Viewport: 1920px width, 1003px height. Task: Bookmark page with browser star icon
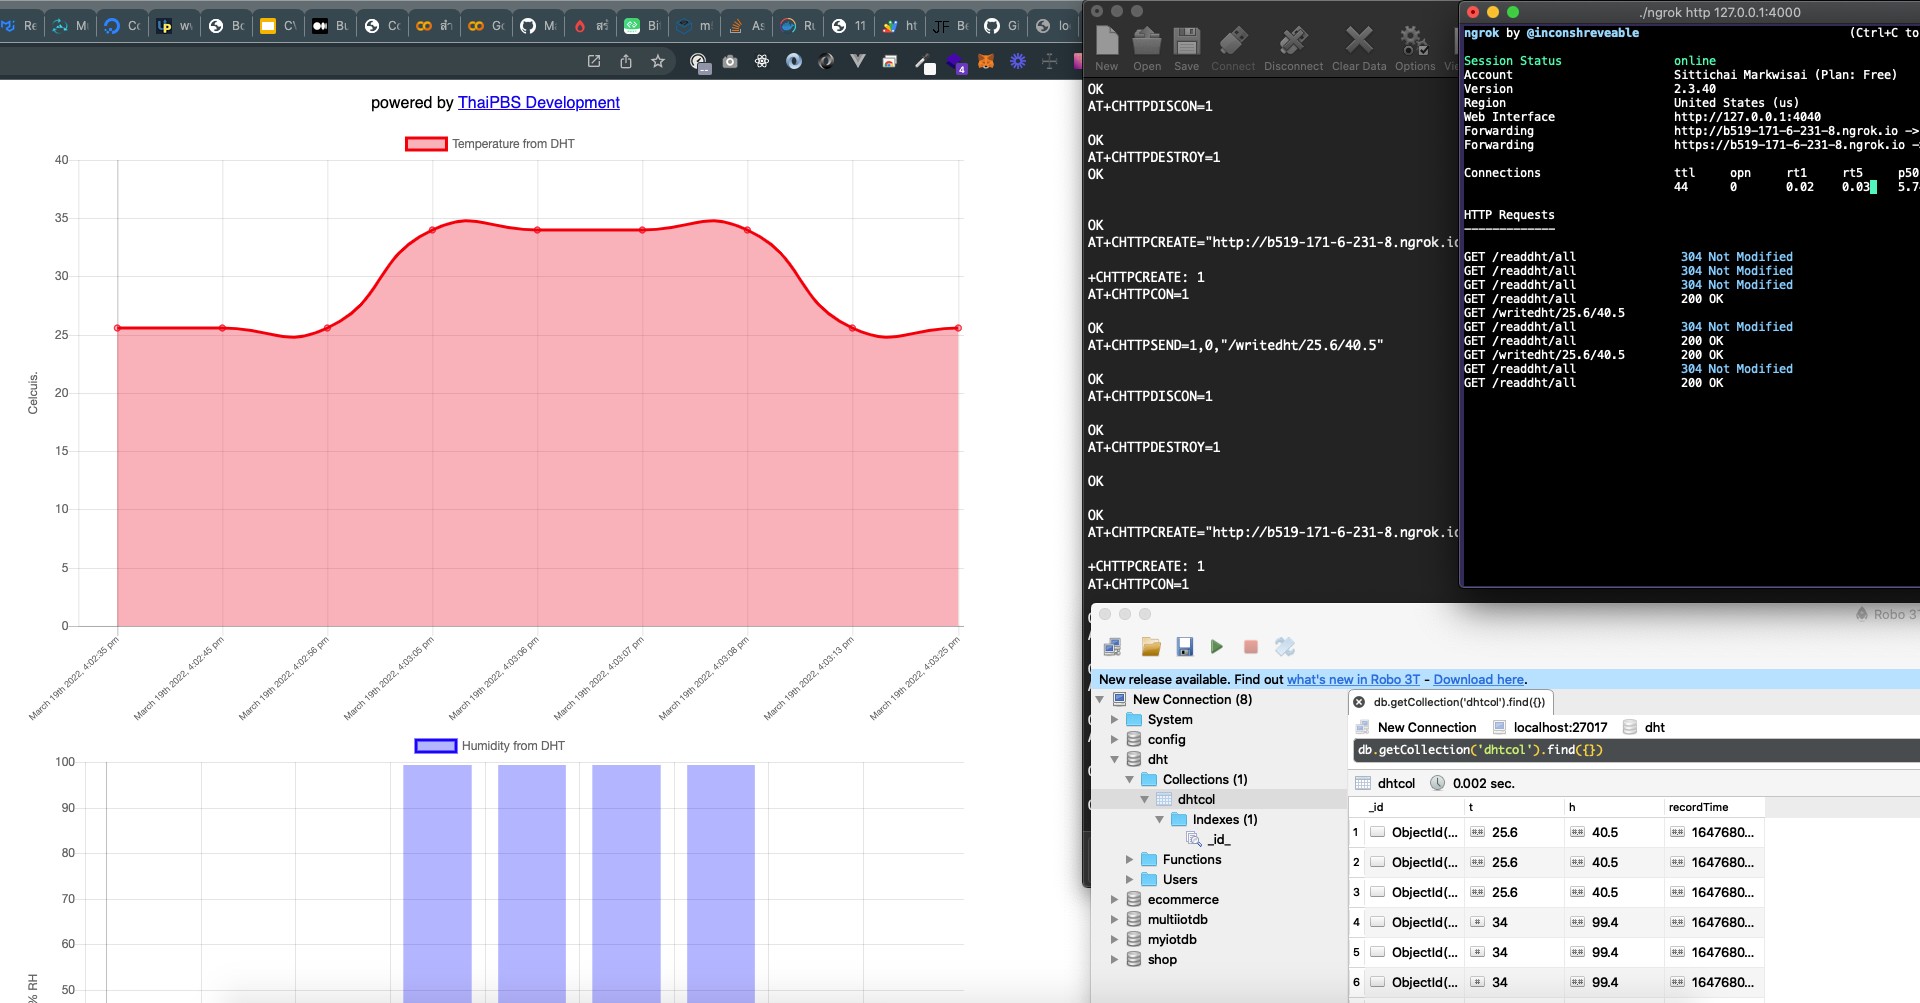(658, 61)
